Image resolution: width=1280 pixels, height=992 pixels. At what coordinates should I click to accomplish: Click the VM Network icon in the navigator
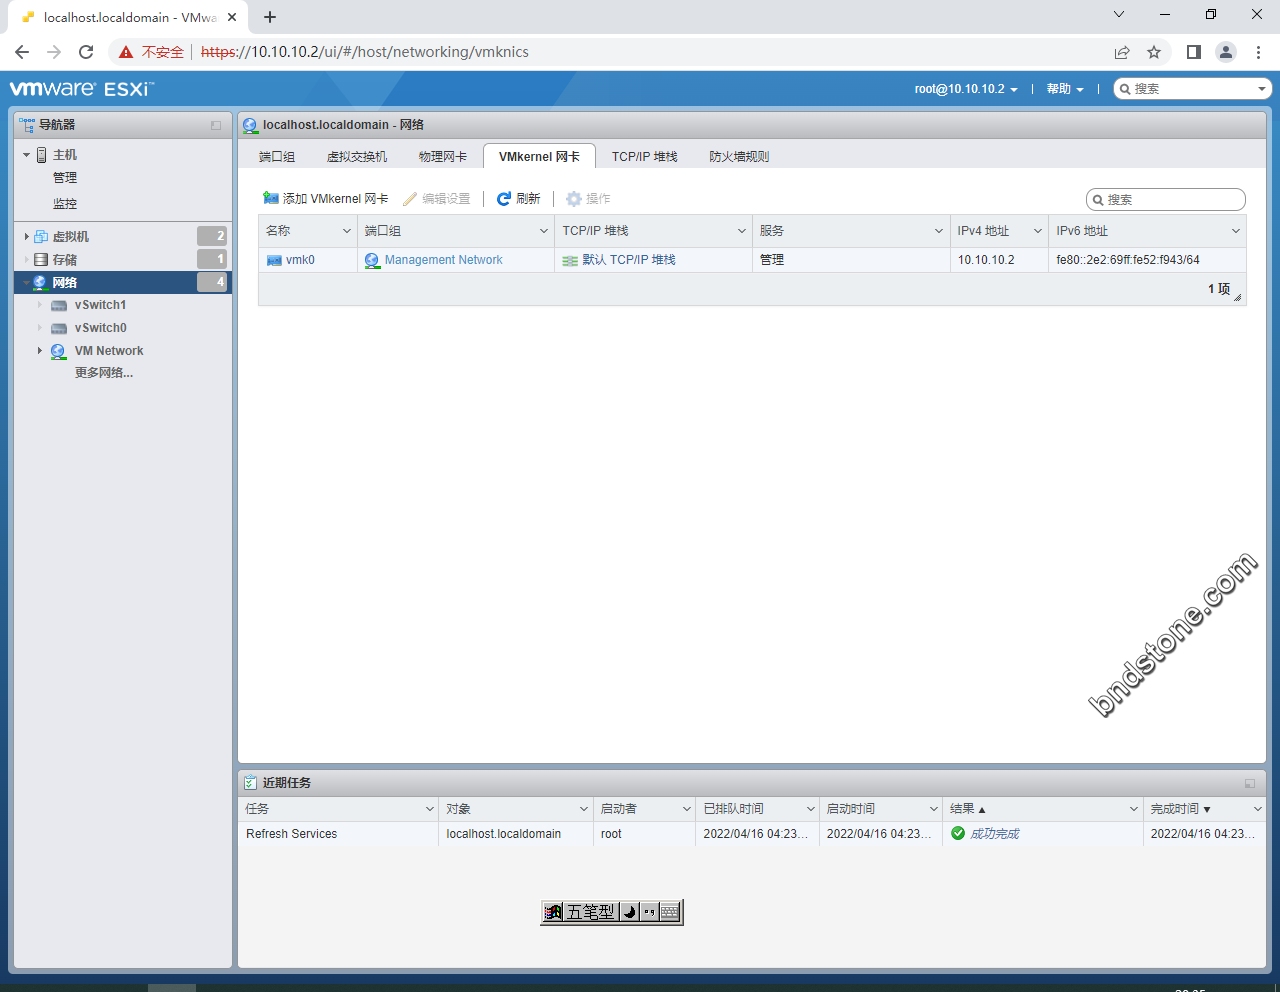tap(59, 351)
